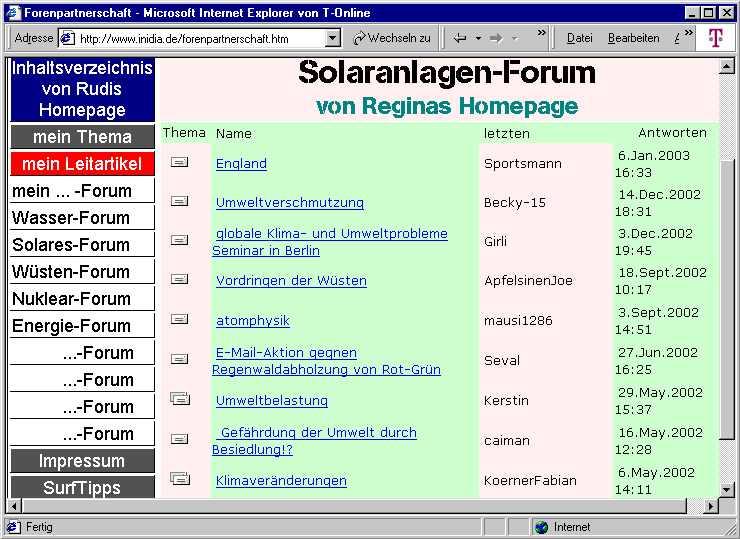The image size is (740, 539).
Task: Open the mein ... -Forum entry
Action: tap(82, 191)
